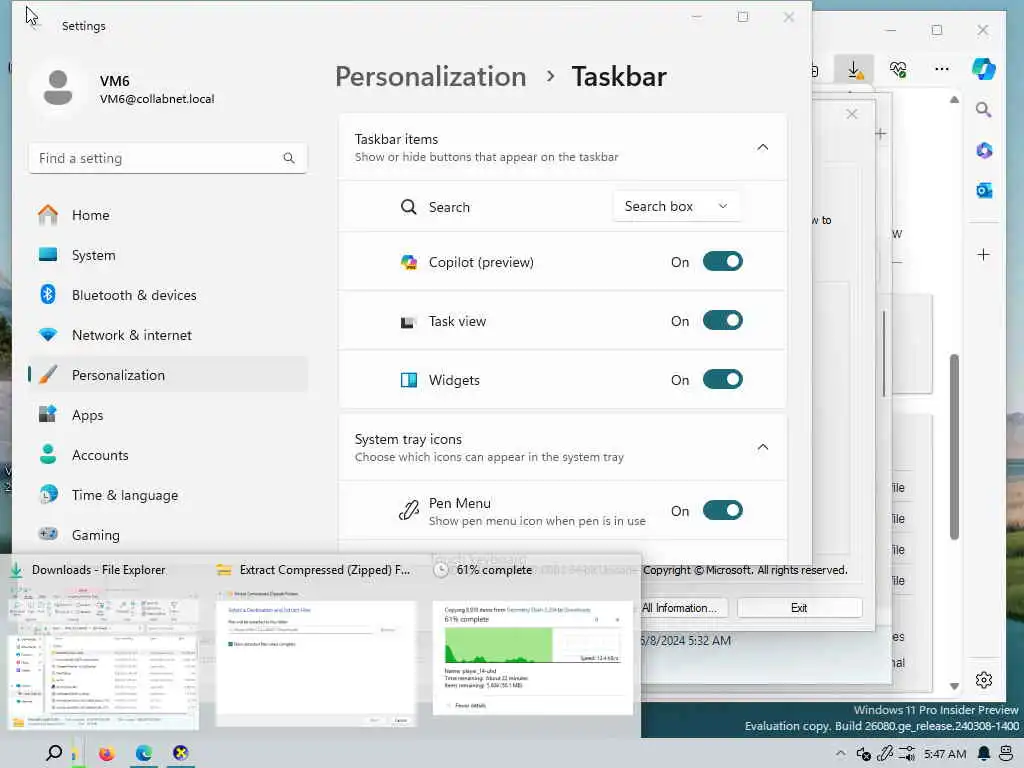Click the Personalization breadcrumb link

point(430,76)
